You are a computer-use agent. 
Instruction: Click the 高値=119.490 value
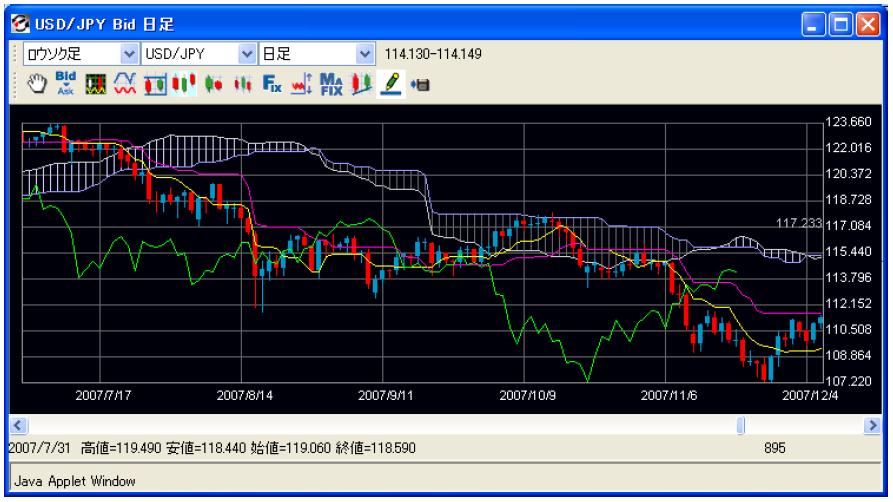[x=121, y=448]
